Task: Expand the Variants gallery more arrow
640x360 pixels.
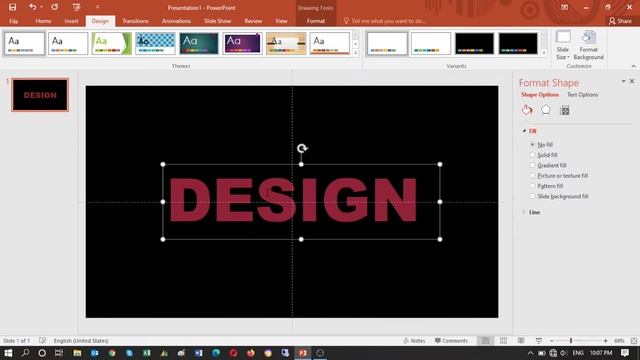Action: pos(544,53)
